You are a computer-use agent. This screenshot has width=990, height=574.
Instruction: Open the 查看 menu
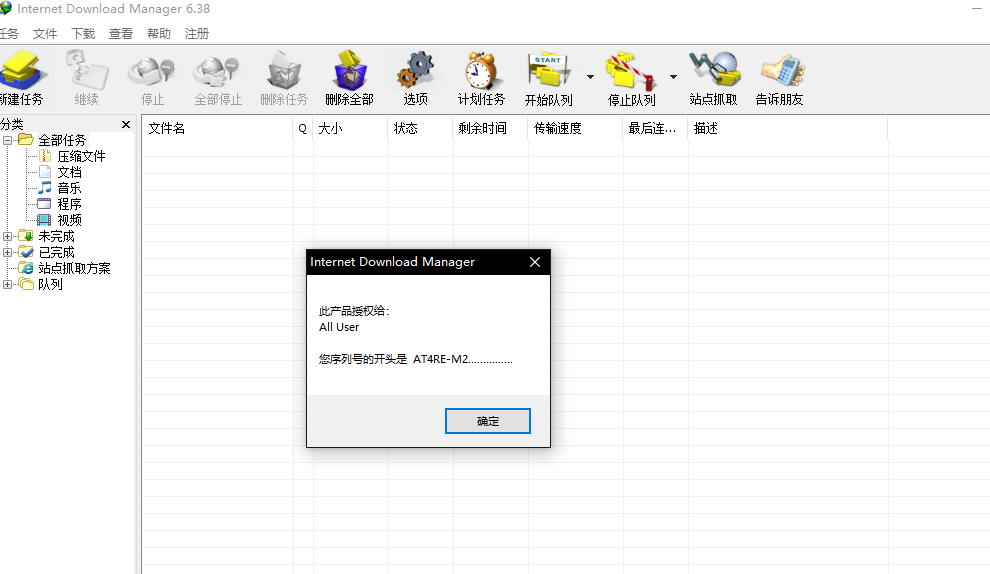click(x=121, y=33)
